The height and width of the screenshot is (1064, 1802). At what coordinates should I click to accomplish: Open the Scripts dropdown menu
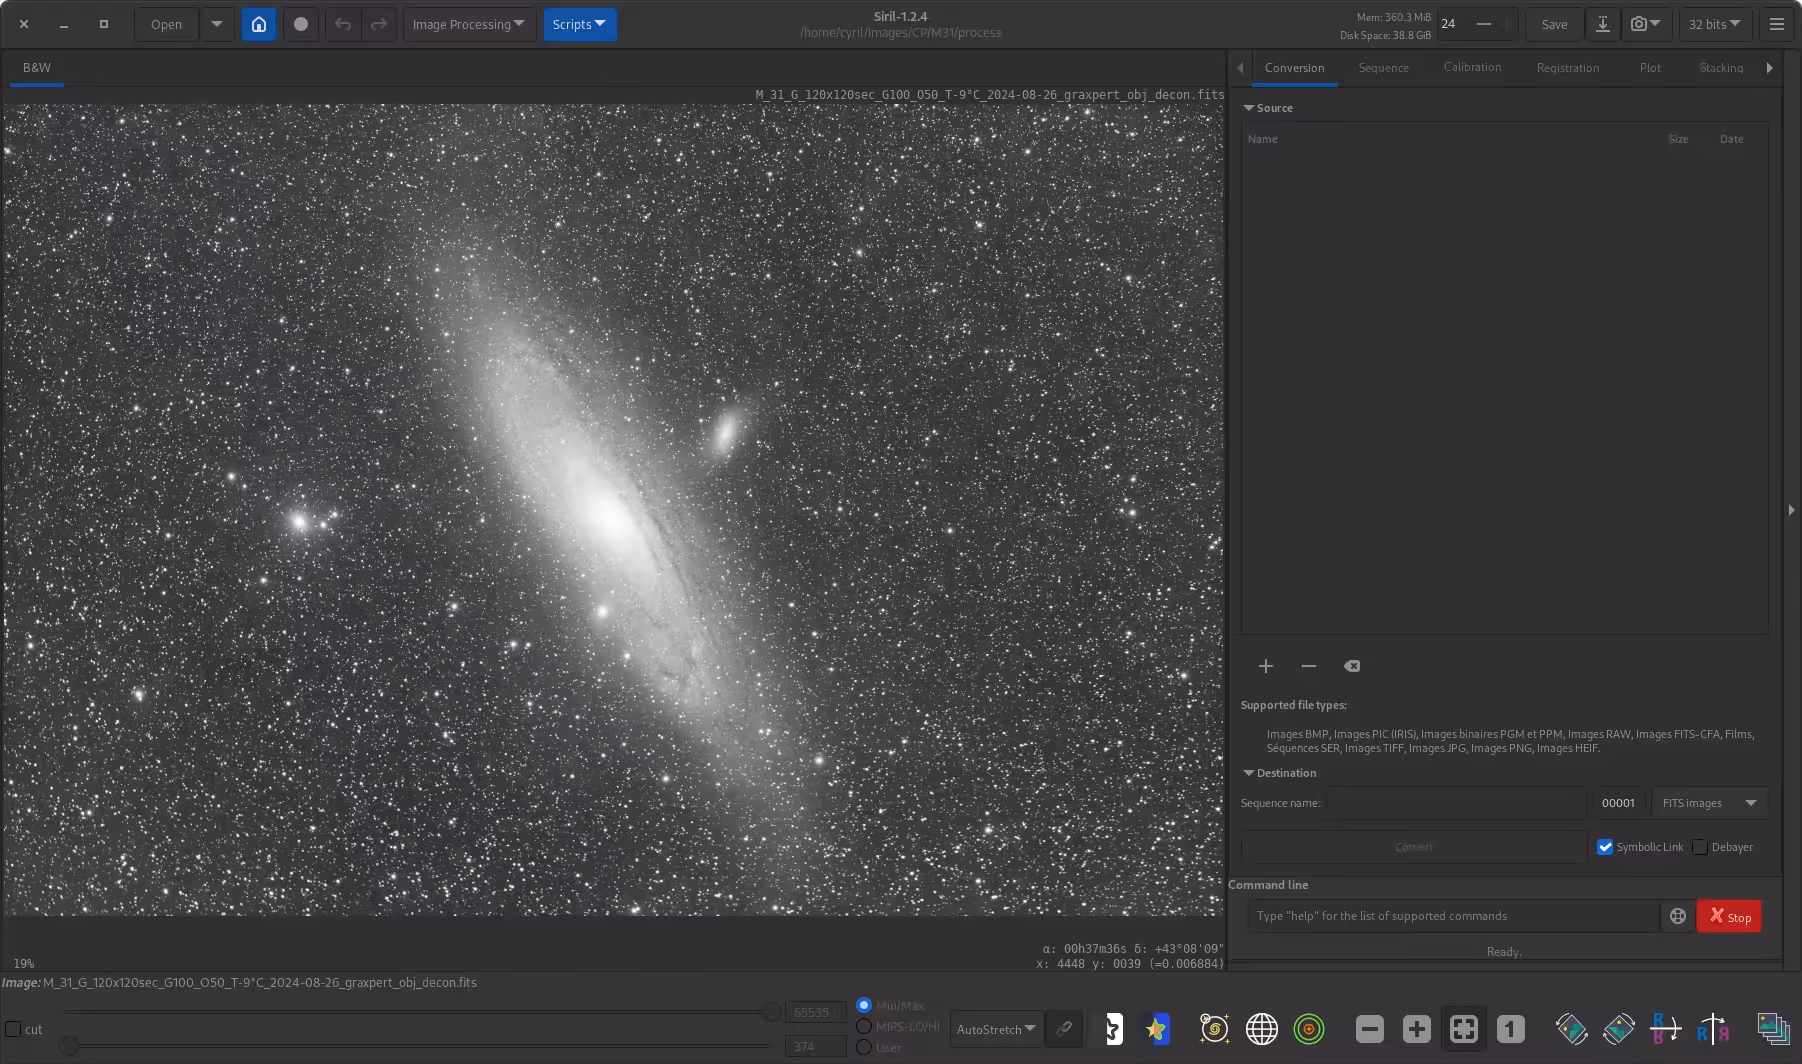point(580,24)
